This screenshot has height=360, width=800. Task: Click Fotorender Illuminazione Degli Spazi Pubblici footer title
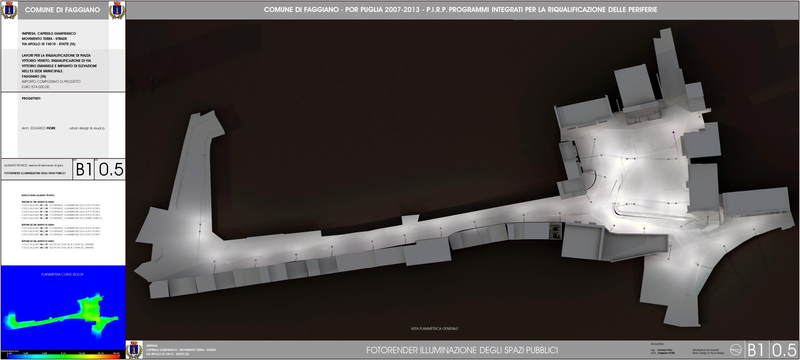coord(462,350)
